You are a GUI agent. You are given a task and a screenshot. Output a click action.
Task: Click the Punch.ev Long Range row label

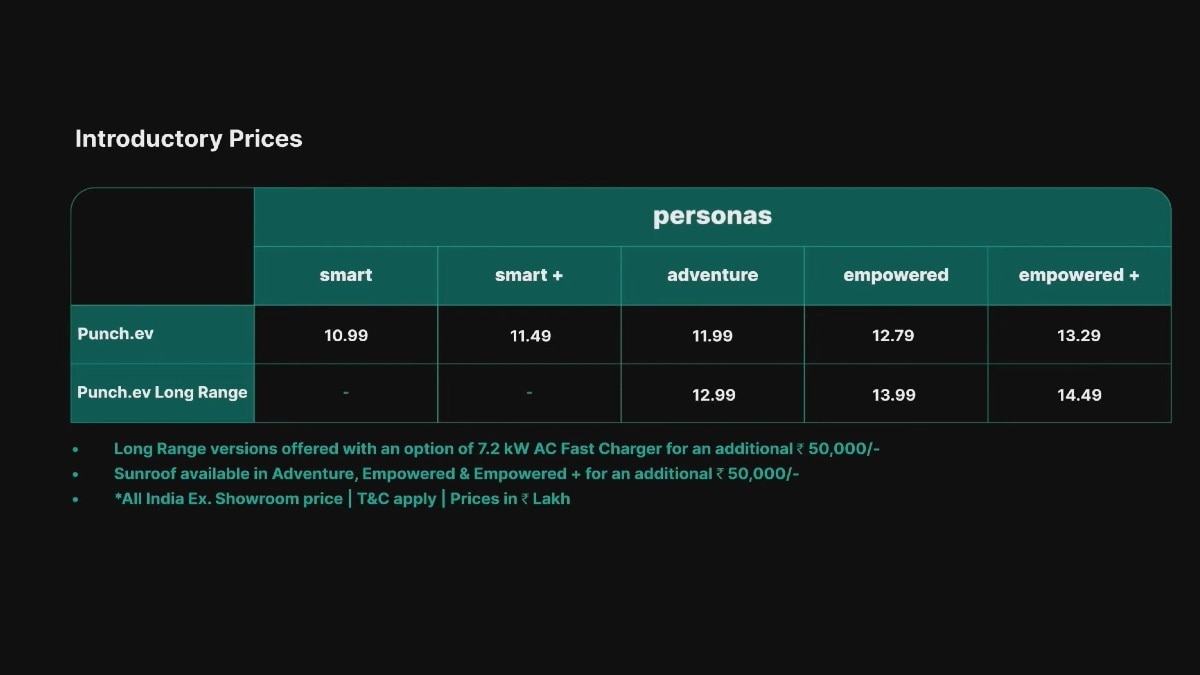click(x=162, y=392)
